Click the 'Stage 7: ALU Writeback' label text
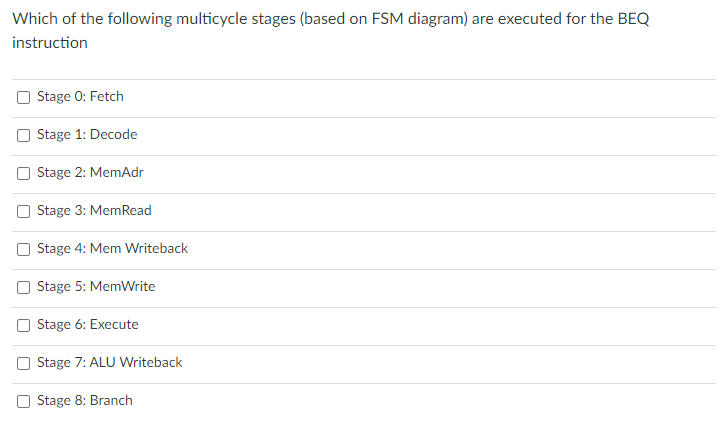The image size is (728, 426). [110, 363]
